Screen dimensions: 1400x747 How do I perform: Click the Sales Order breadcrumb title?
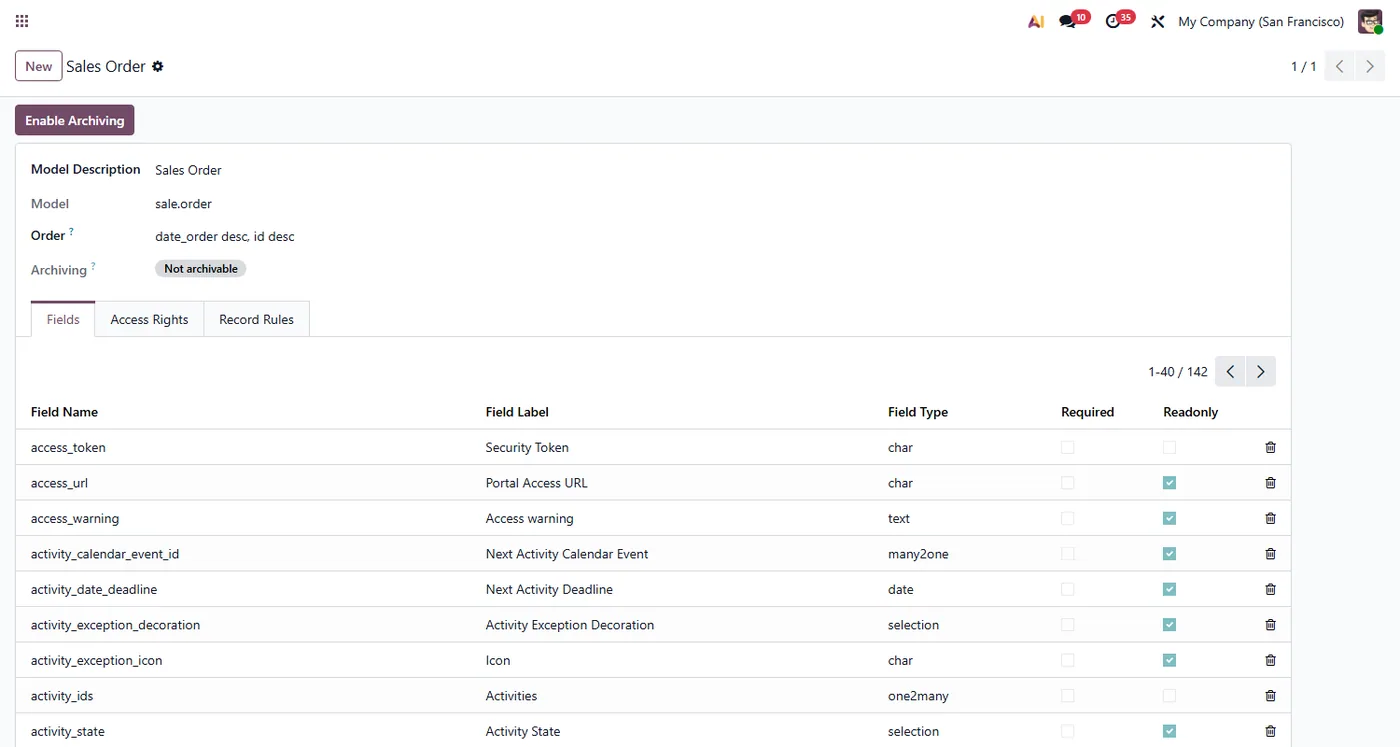click(x=106, y=66)
